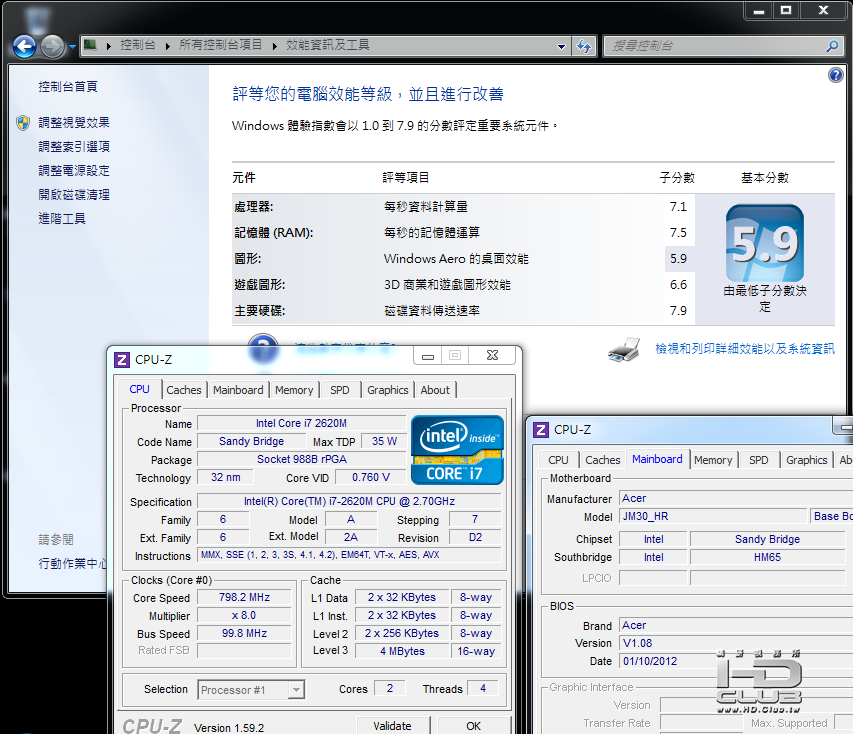The image size is (853, 734).
Task: Open 調整視覺效果 link
Action: coord(74,122)
